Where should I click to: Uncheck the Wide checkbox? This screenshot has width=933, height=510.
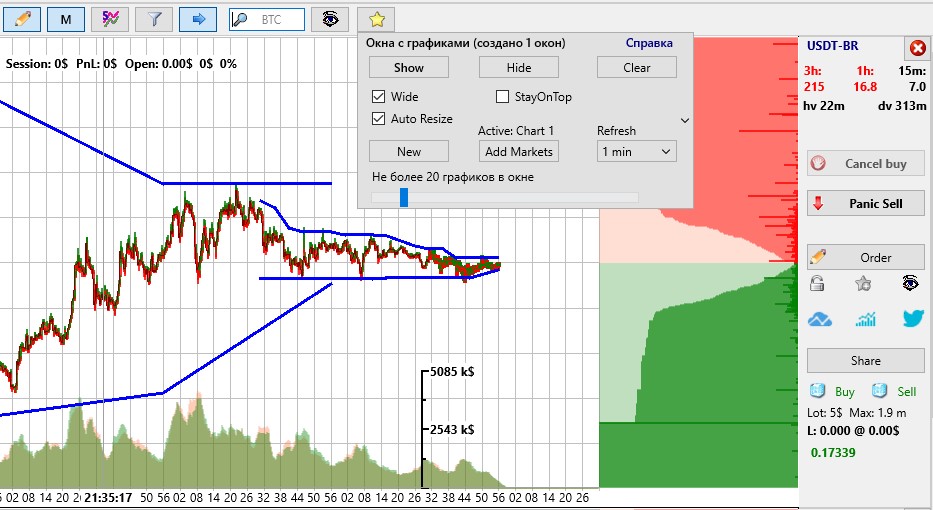[379, 97]
